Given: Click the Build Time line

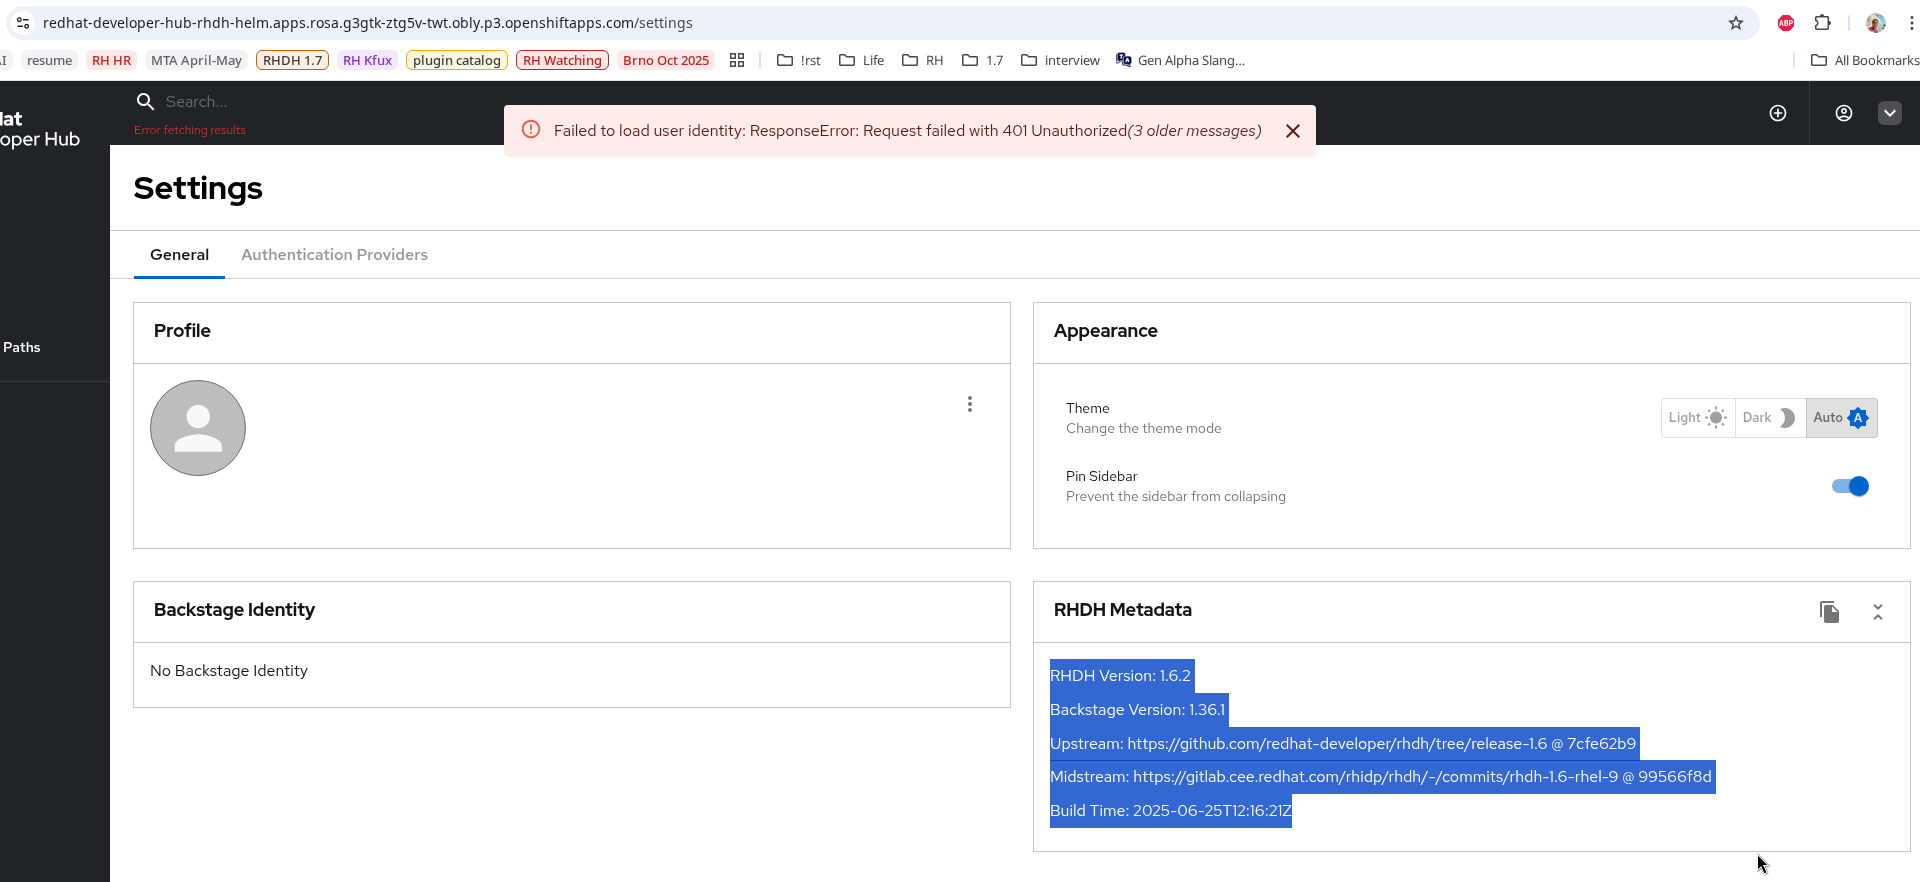Looking at the screenshot, I should click(x=1171, y=811).
